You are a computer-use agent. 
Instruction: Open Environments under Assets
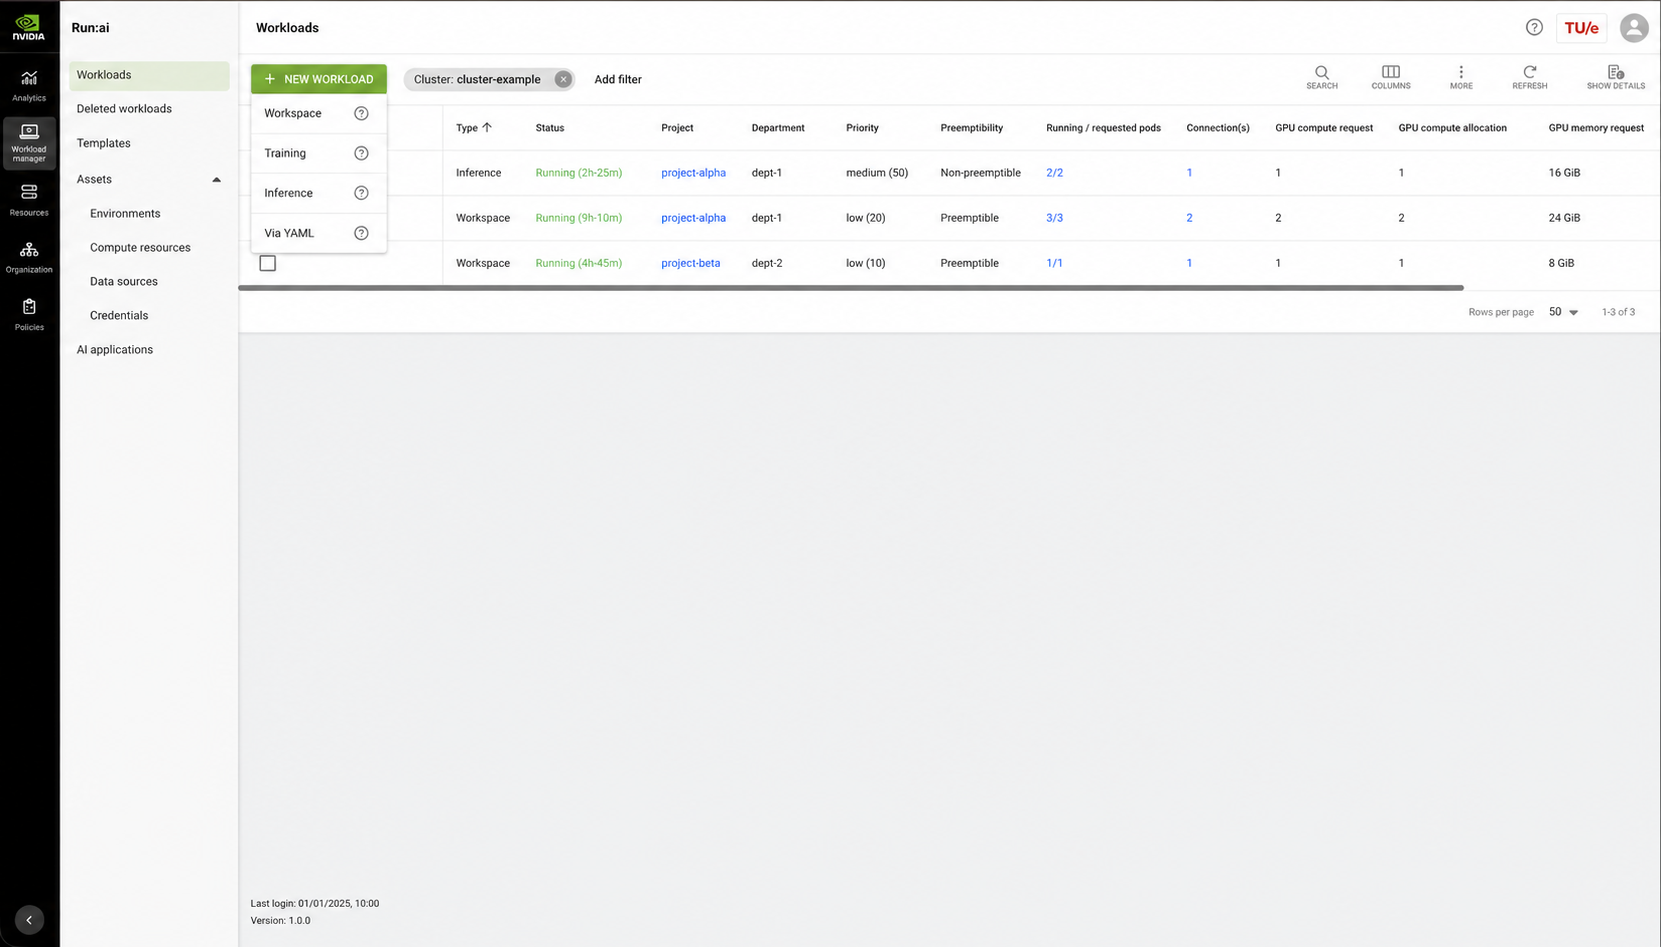click(x=125, y=213)
